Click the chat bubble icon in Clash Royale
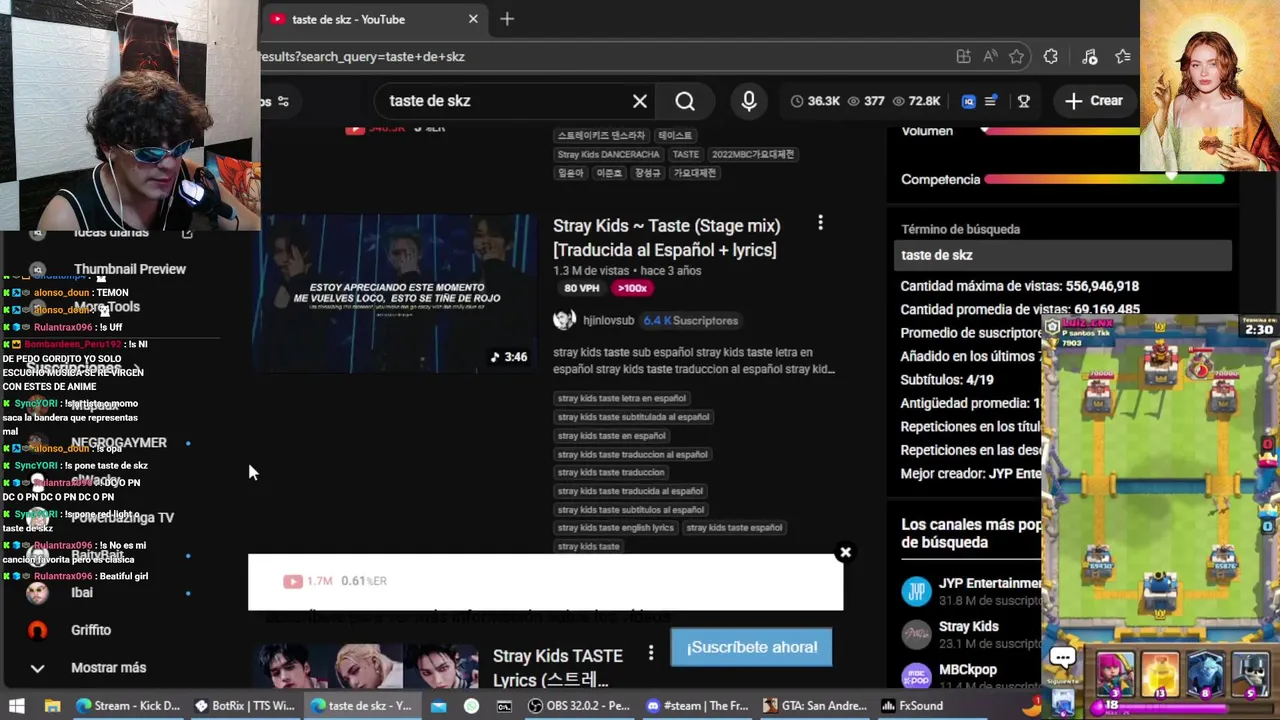Image resolution: width=1280 pixels, height=720 pixels. [x=1063, y=657]
